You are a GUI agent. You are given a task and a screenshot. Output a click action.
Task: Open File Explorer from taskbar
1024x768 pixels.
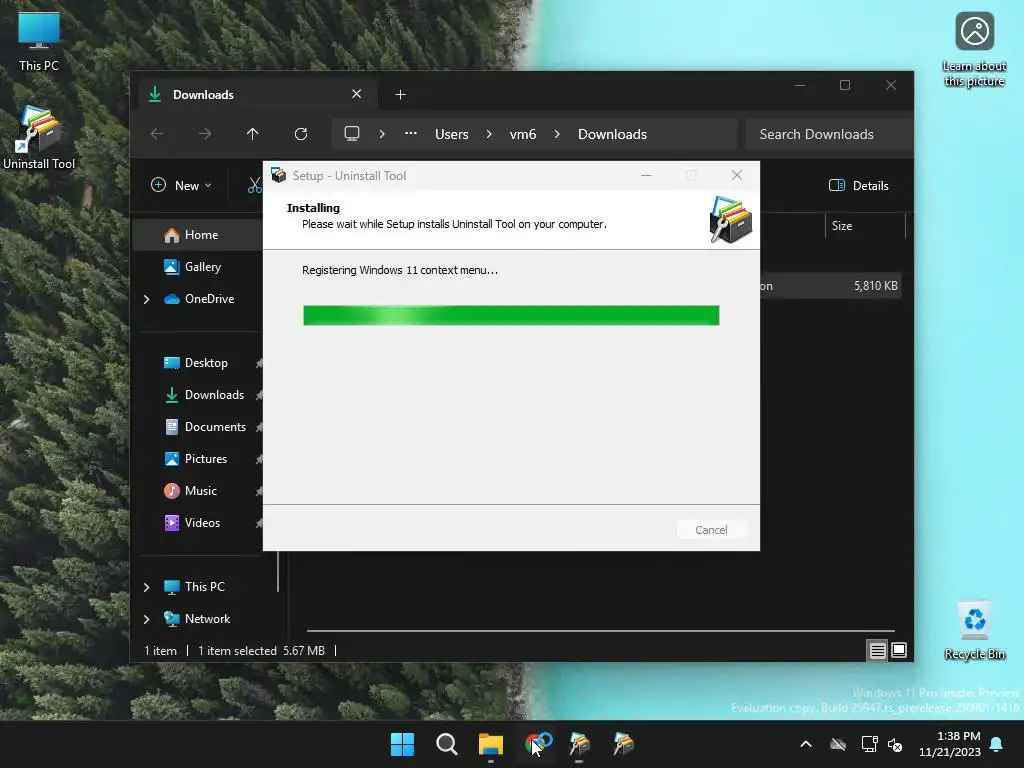tap(490, 744)
